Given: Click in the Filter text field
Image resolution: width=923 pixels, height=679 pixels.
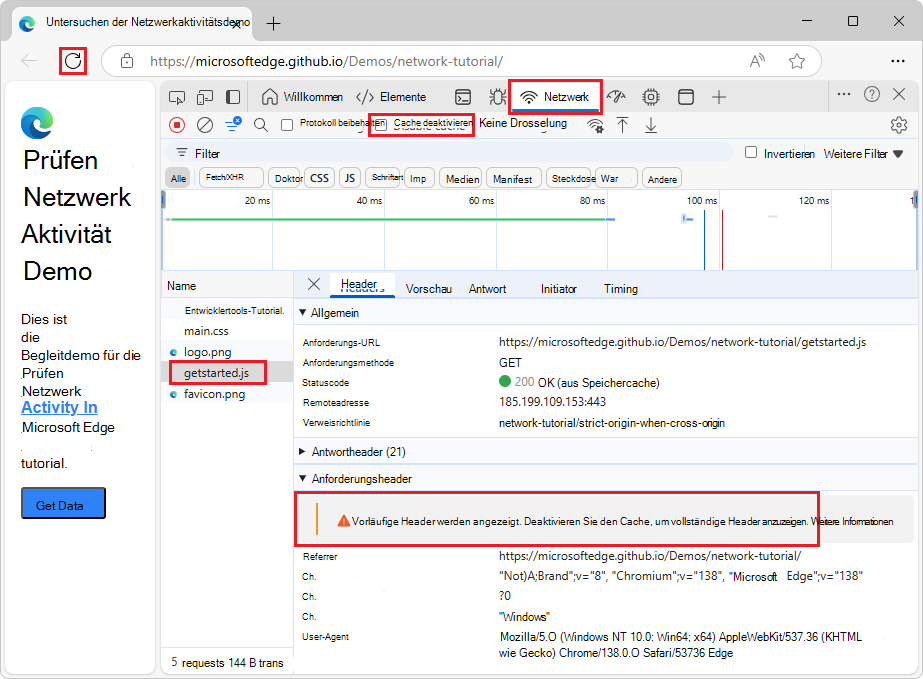Looking at the screenshot, I should coord(449,153).
